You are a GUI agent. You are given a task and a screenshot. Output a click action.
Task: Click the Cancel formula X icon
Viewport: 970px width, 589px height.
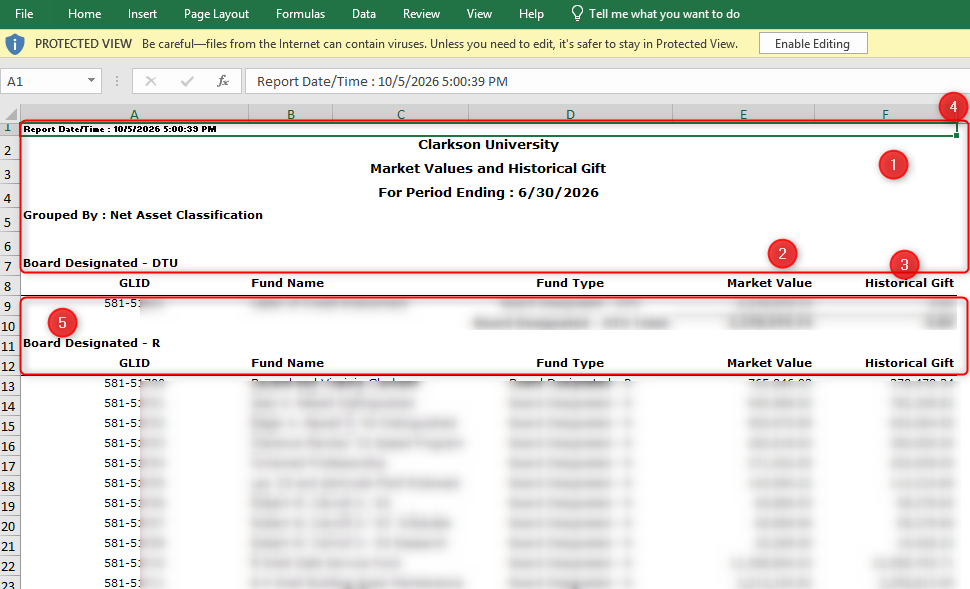click(x=150, y=81)
